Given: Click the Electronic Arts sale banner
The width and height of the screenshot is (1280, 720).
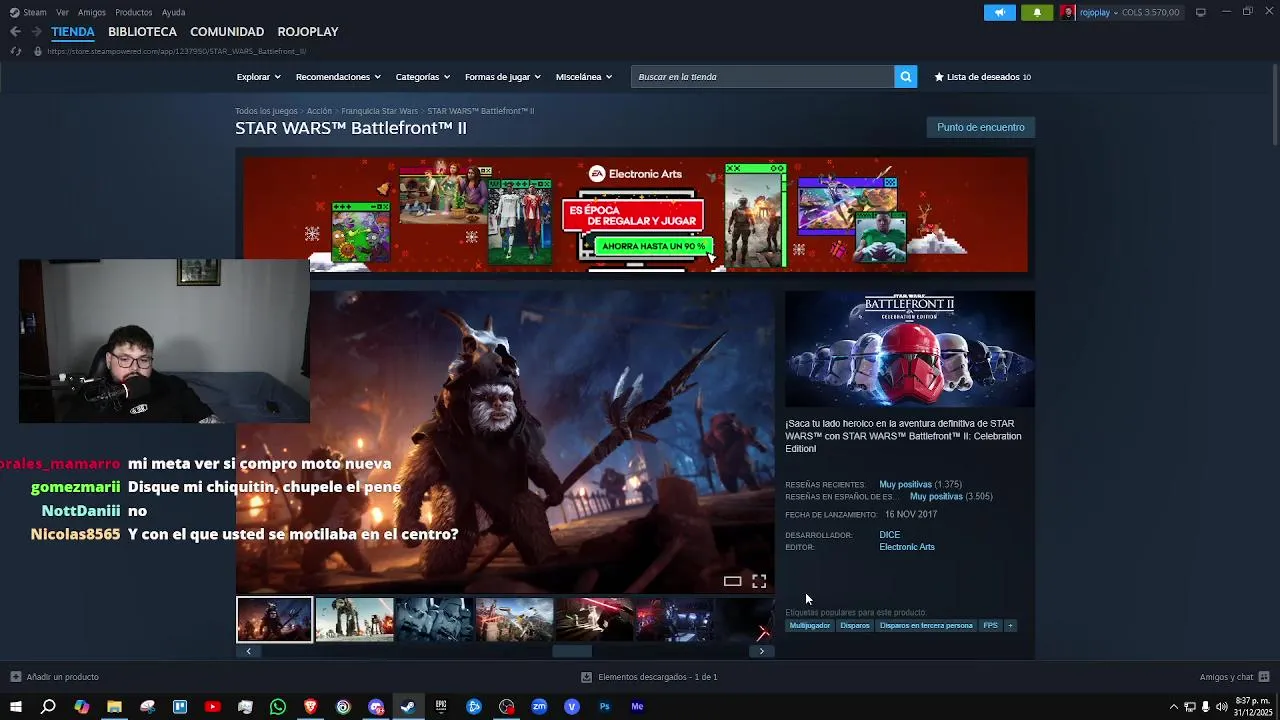Looking at the screenshot, I should point(636,214).
